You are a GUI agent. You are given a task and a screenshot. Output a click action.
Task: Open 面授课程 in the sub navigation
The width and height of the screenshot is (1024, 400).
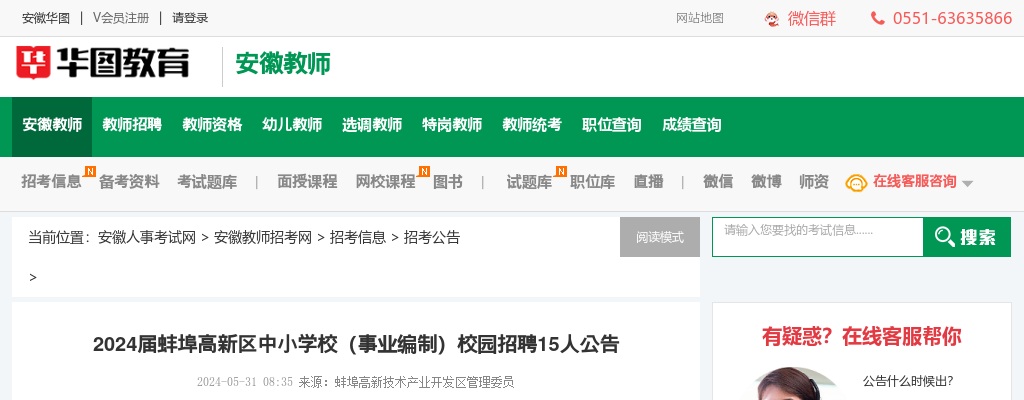[307, 182]
